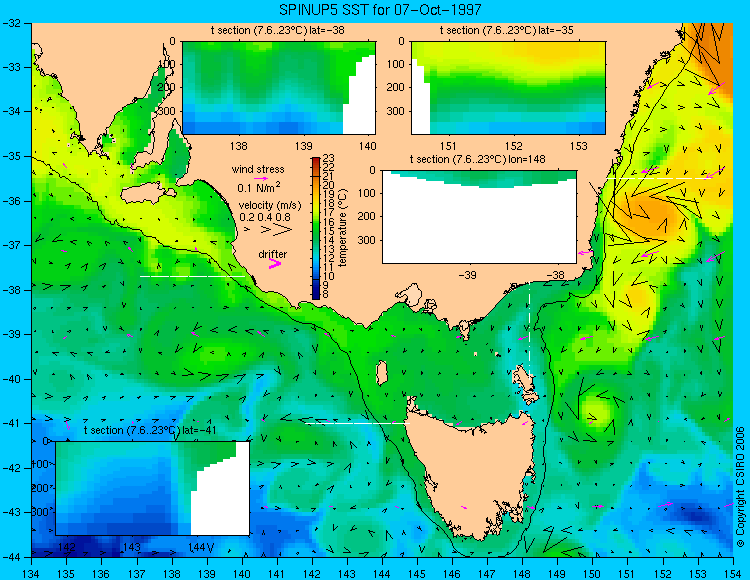Click the dark blue cold patch near 153 longitude
750x580 pixels.
(x=695, y=515)
